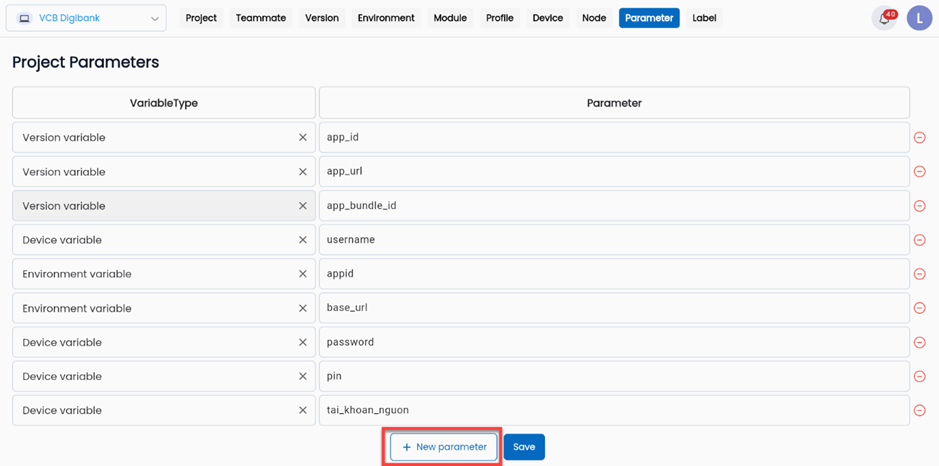Remove the tai_khoan_nguon parameter row
Viewport: 939px width, 466px height.
pyautogui.click(x=919, y=410)
